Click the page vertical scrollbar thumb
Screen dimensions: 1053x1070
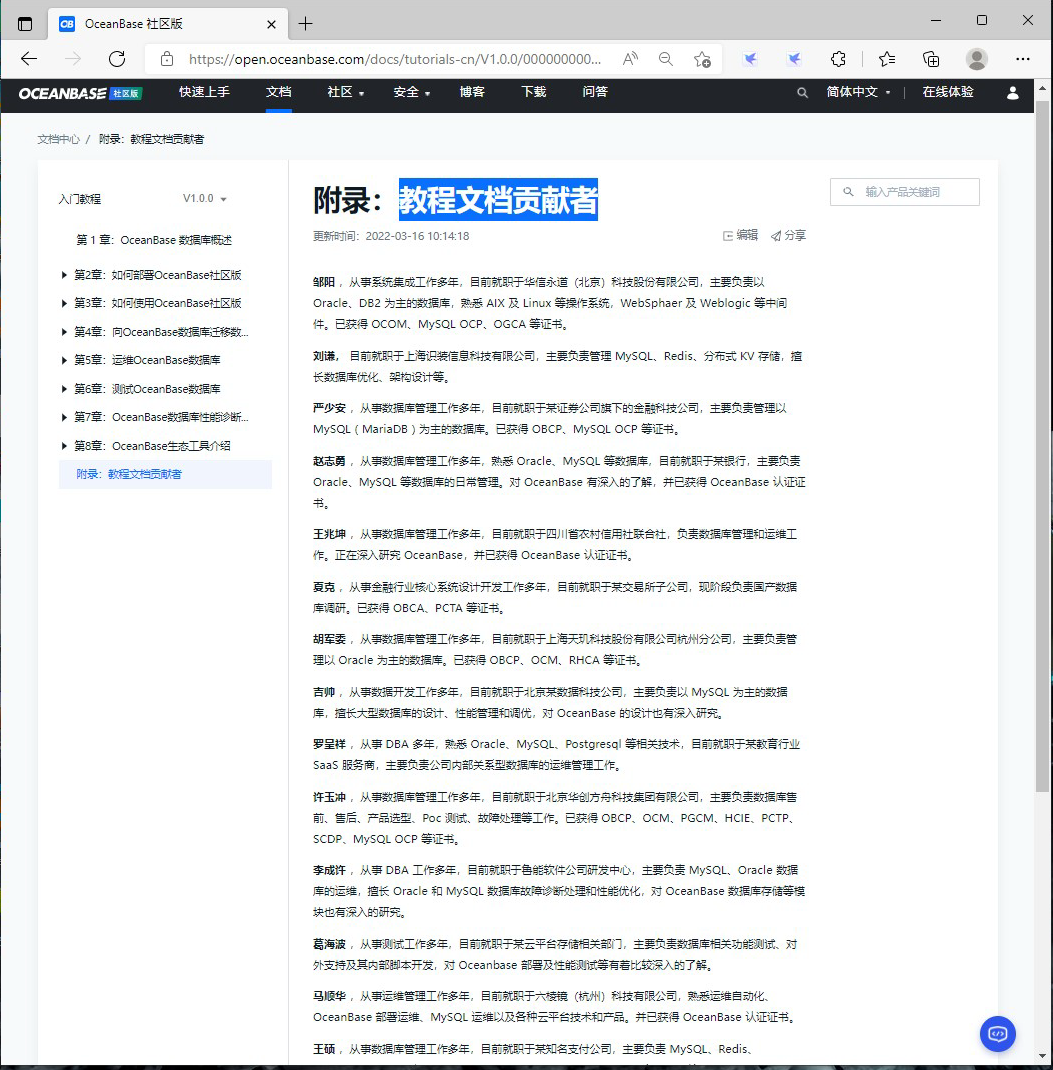pos(1042,446)
